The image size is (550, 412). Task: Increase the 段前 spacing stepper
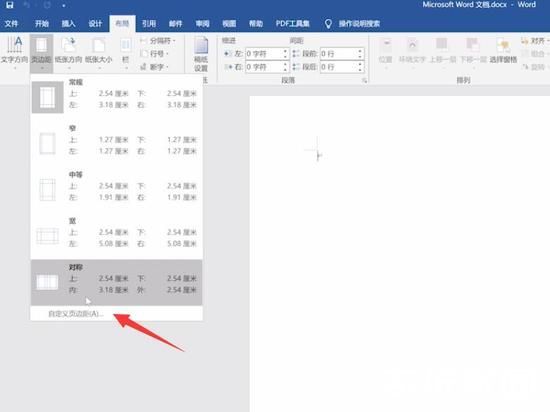(360, 51)
